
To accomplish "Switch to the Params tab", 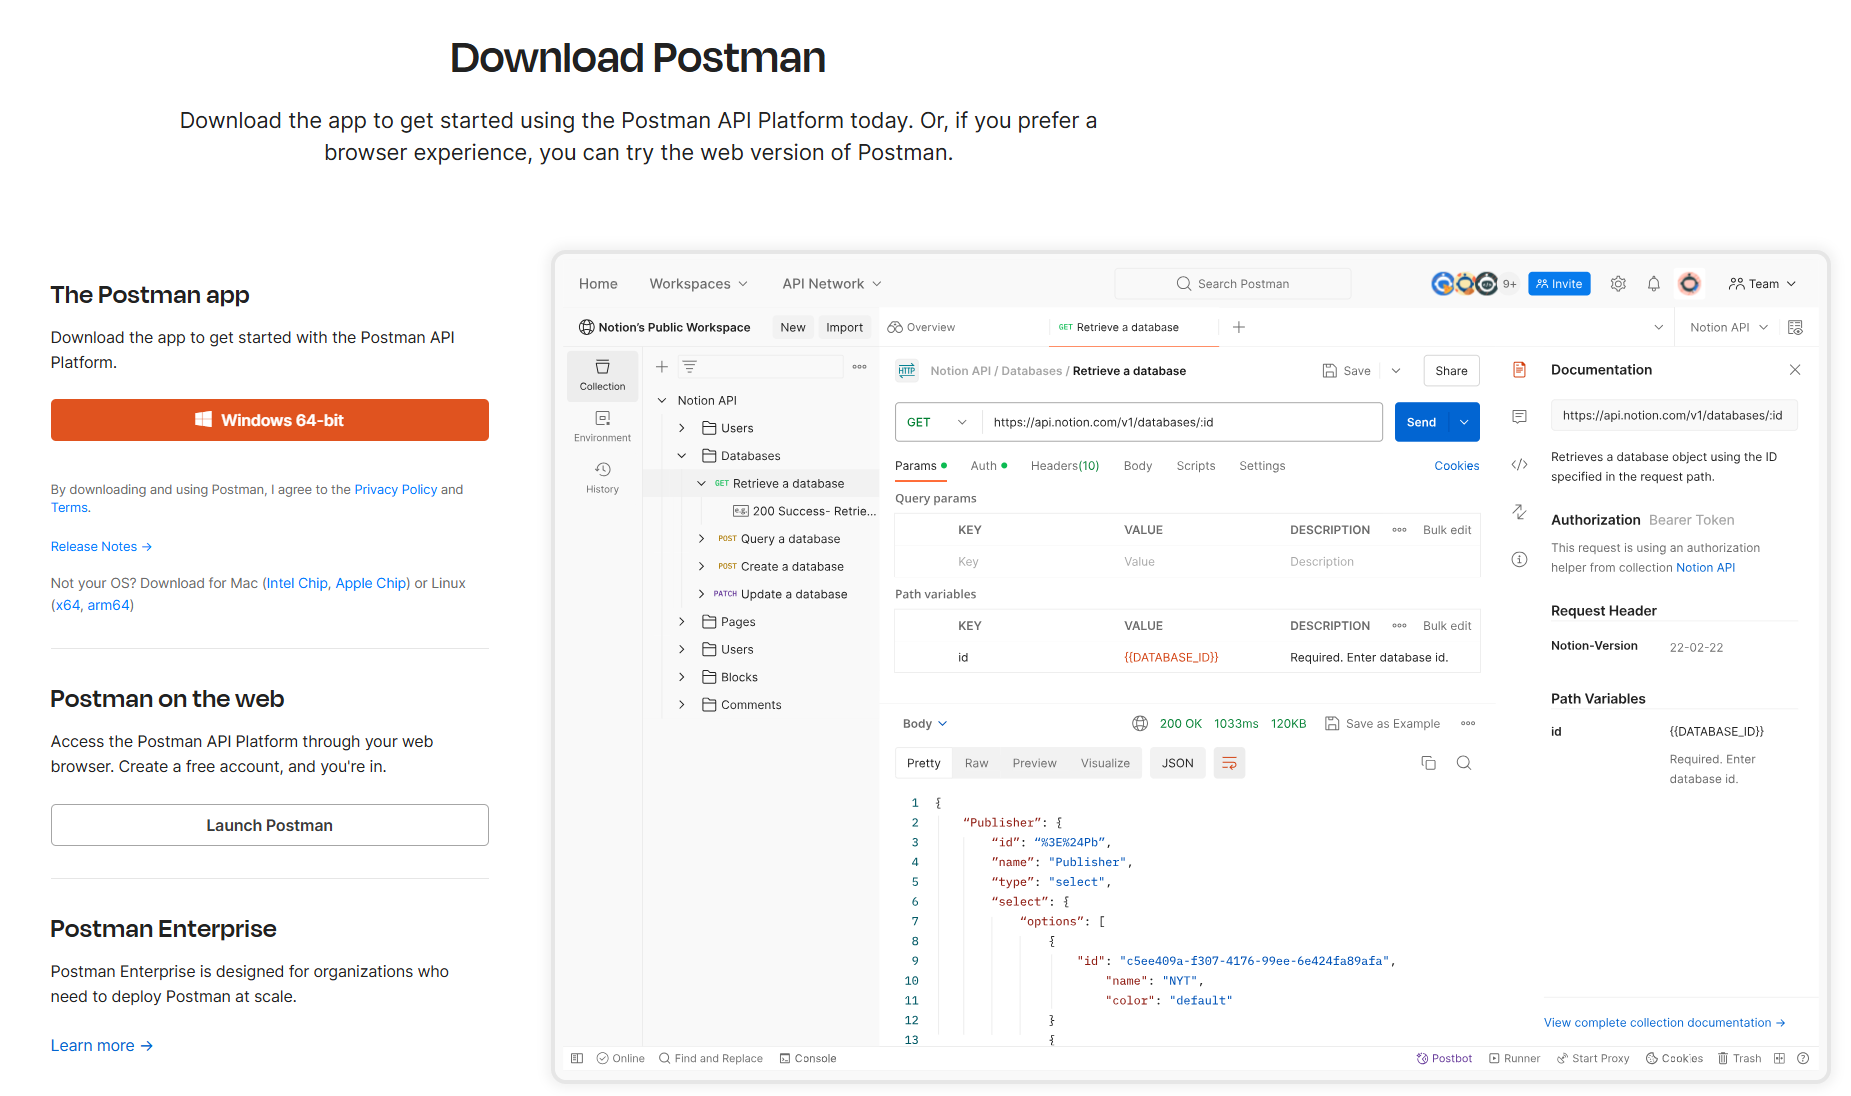I will 920,466.
